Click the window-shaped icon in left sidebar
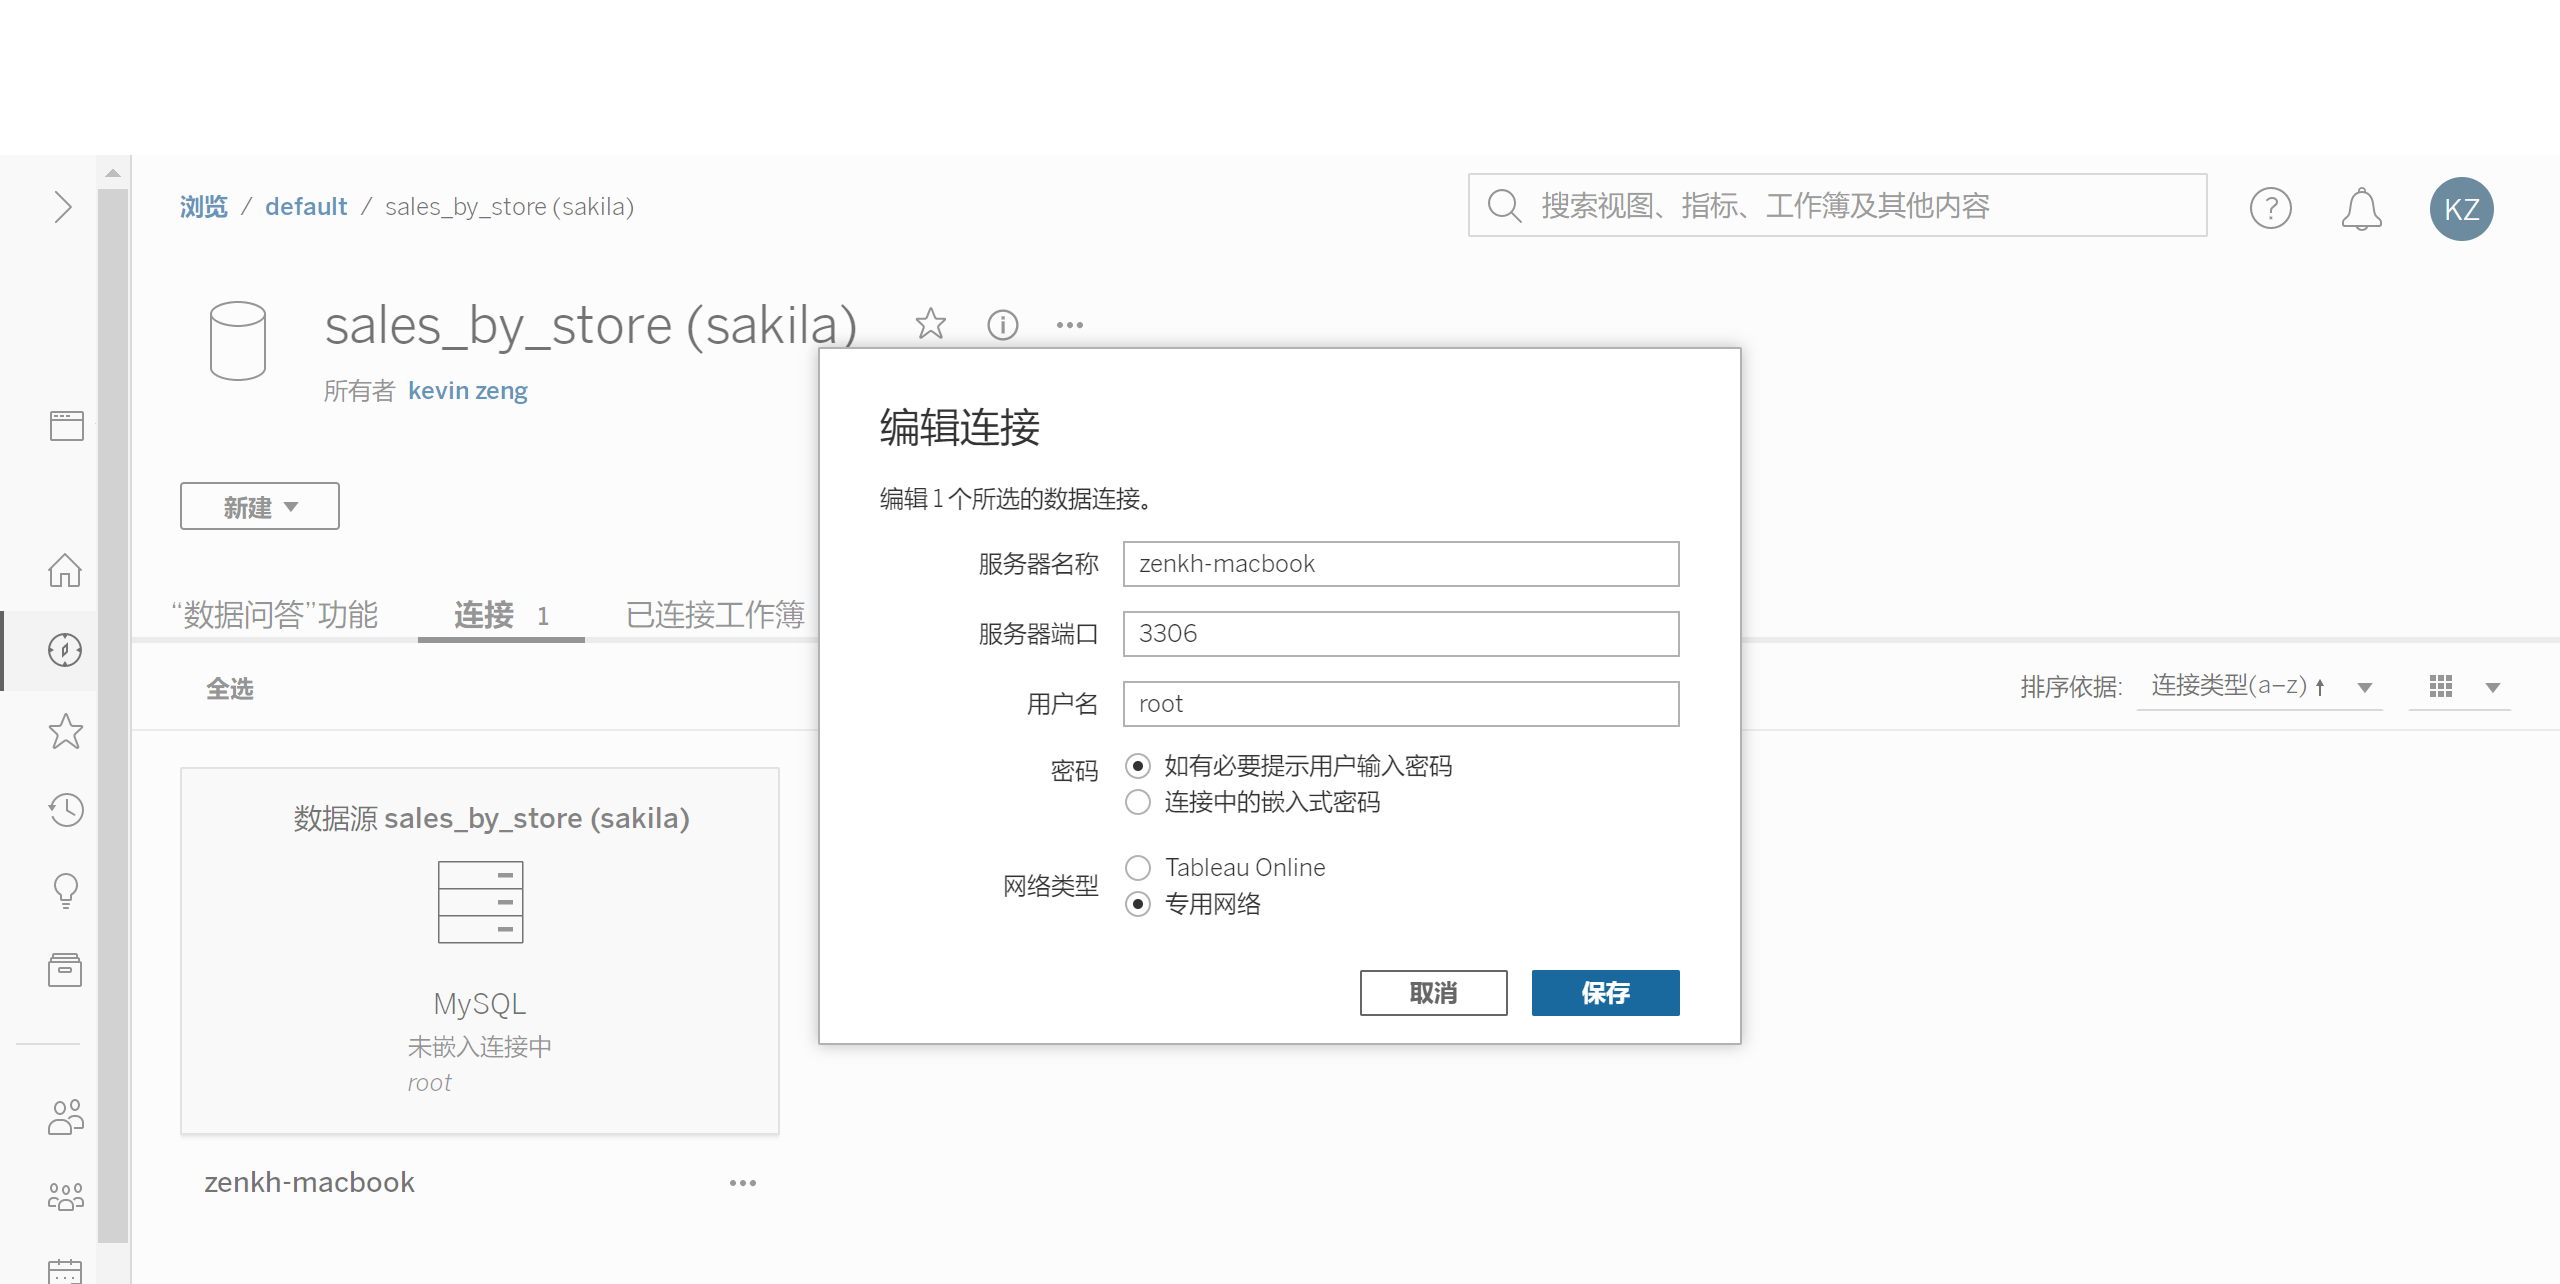The height and width of the screenshot is (1284, 2560). coord(66,425)
